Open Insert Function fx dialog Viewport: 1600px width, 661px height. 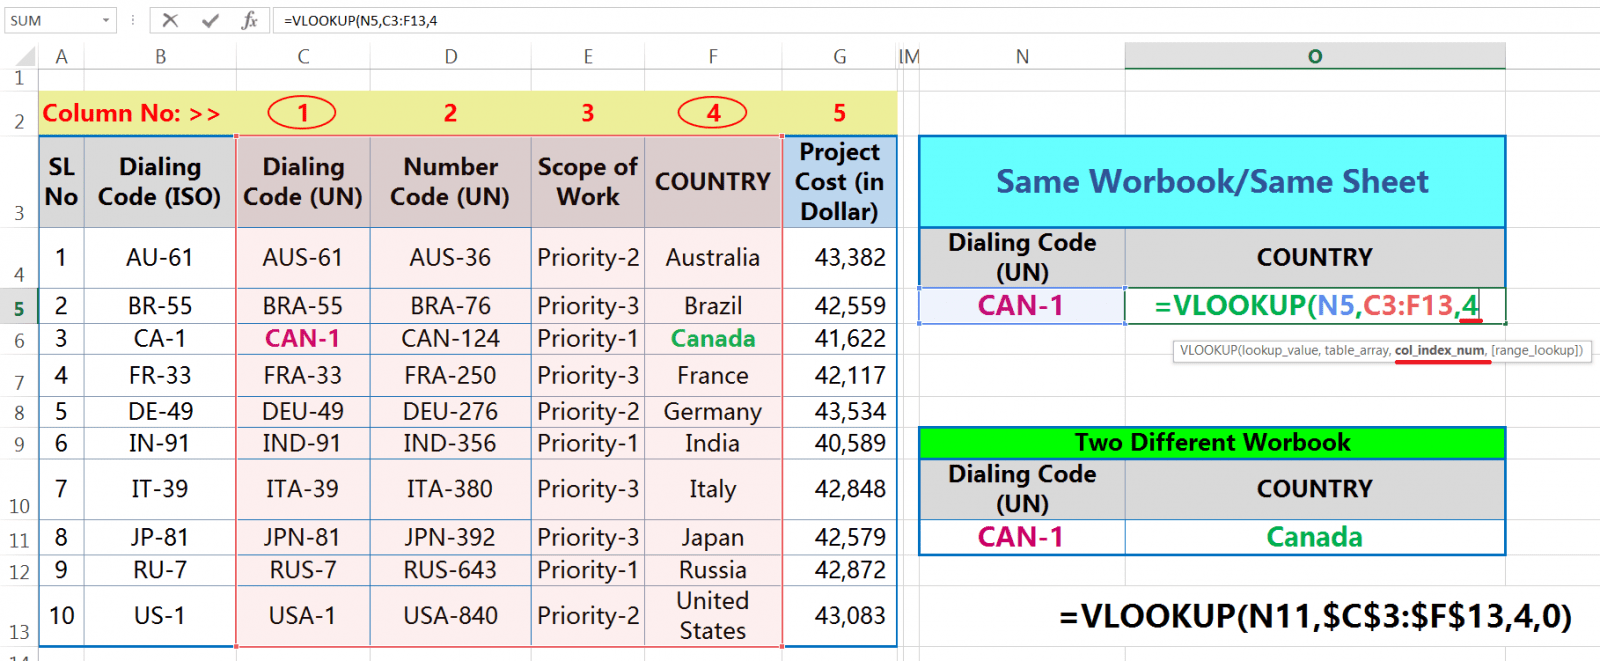[x=249, y=20]
